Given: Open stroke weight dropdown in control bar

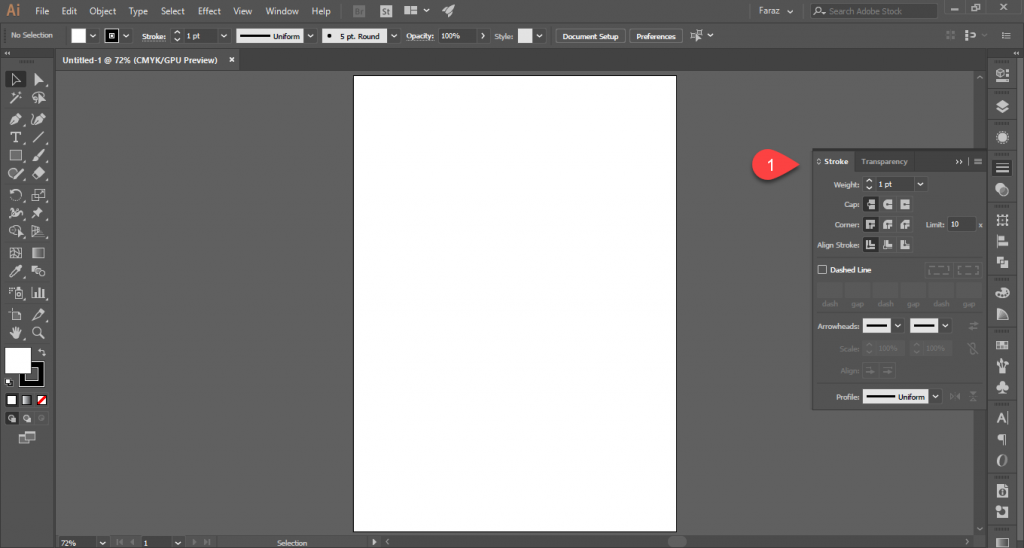Looking at the screenshot, I should pyautogui.click(x=224, y=36).
